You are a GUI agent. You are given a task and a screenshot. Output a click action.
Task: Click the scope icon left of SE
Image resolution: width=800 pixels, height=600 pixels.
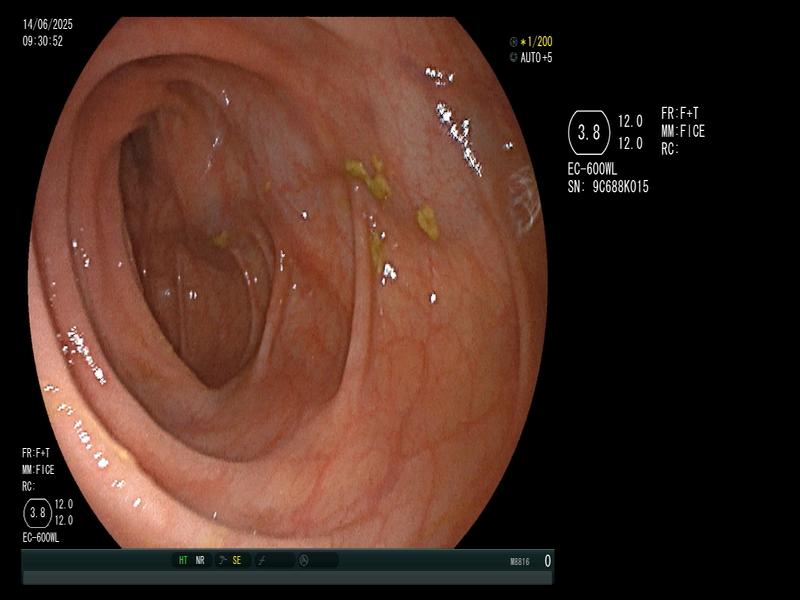(222, 560)
